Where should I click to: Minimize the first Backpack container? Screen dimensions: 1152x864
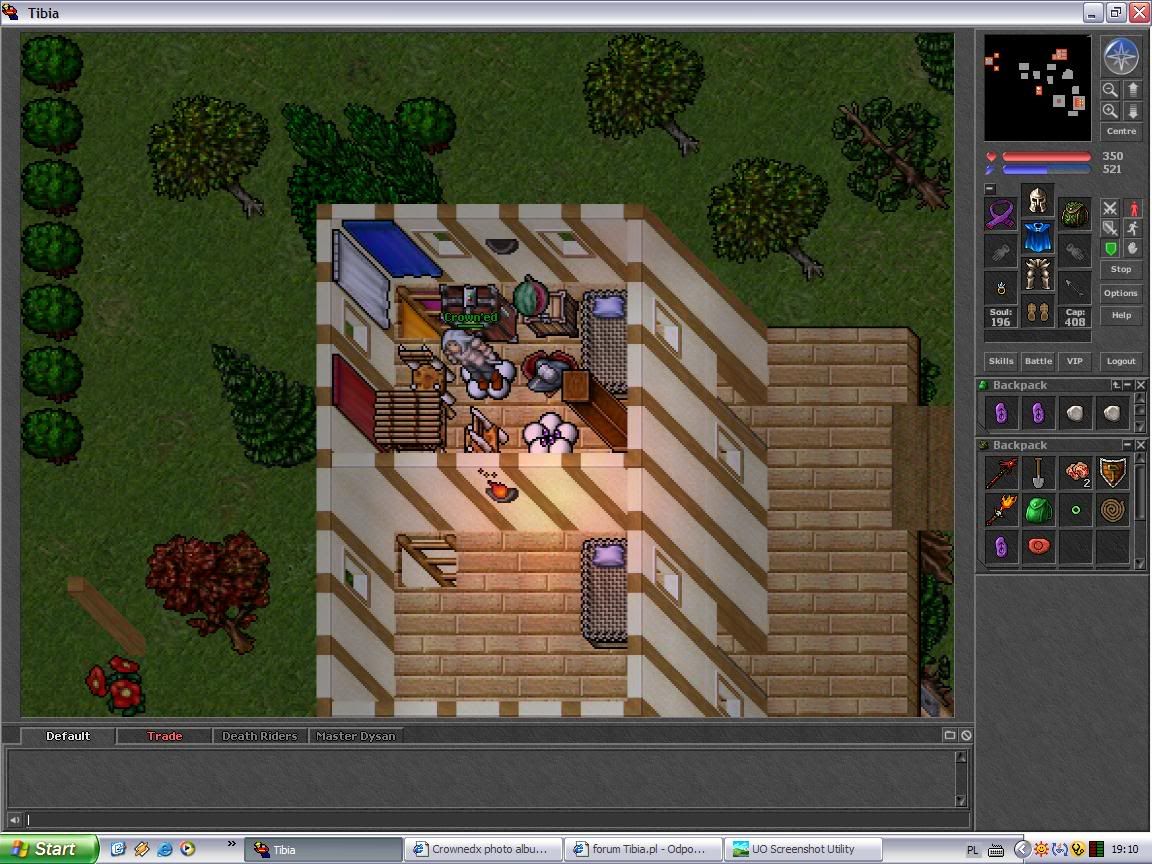(x=1128, y=385)
